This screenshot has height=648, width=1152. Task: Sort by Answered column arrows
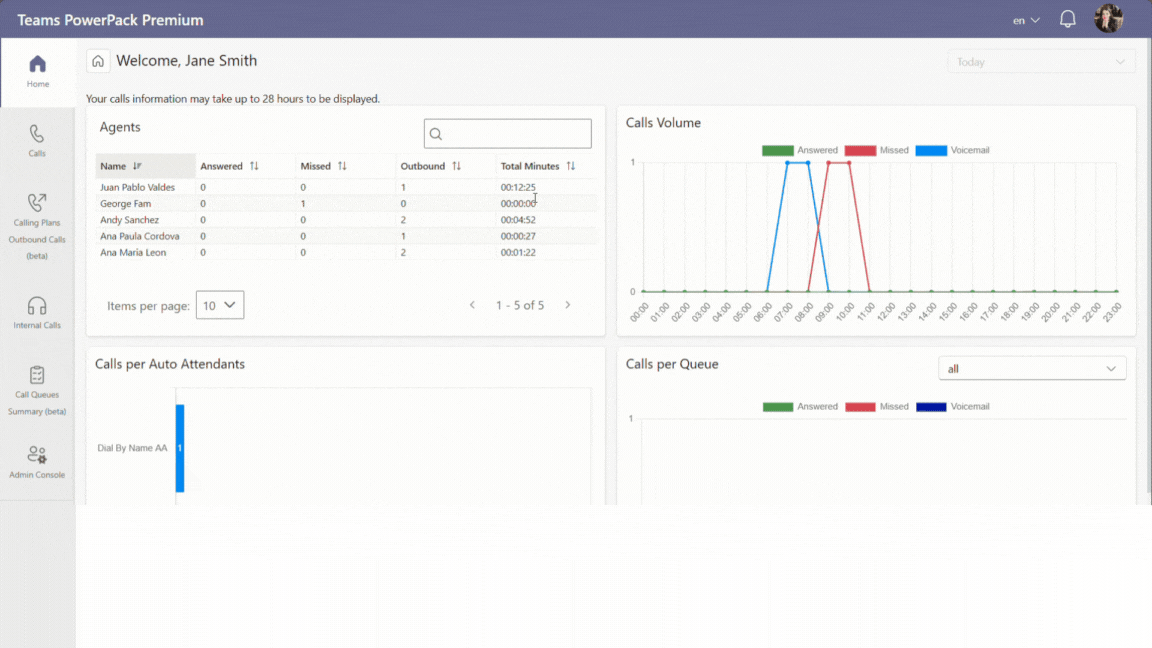coord(254,166)
